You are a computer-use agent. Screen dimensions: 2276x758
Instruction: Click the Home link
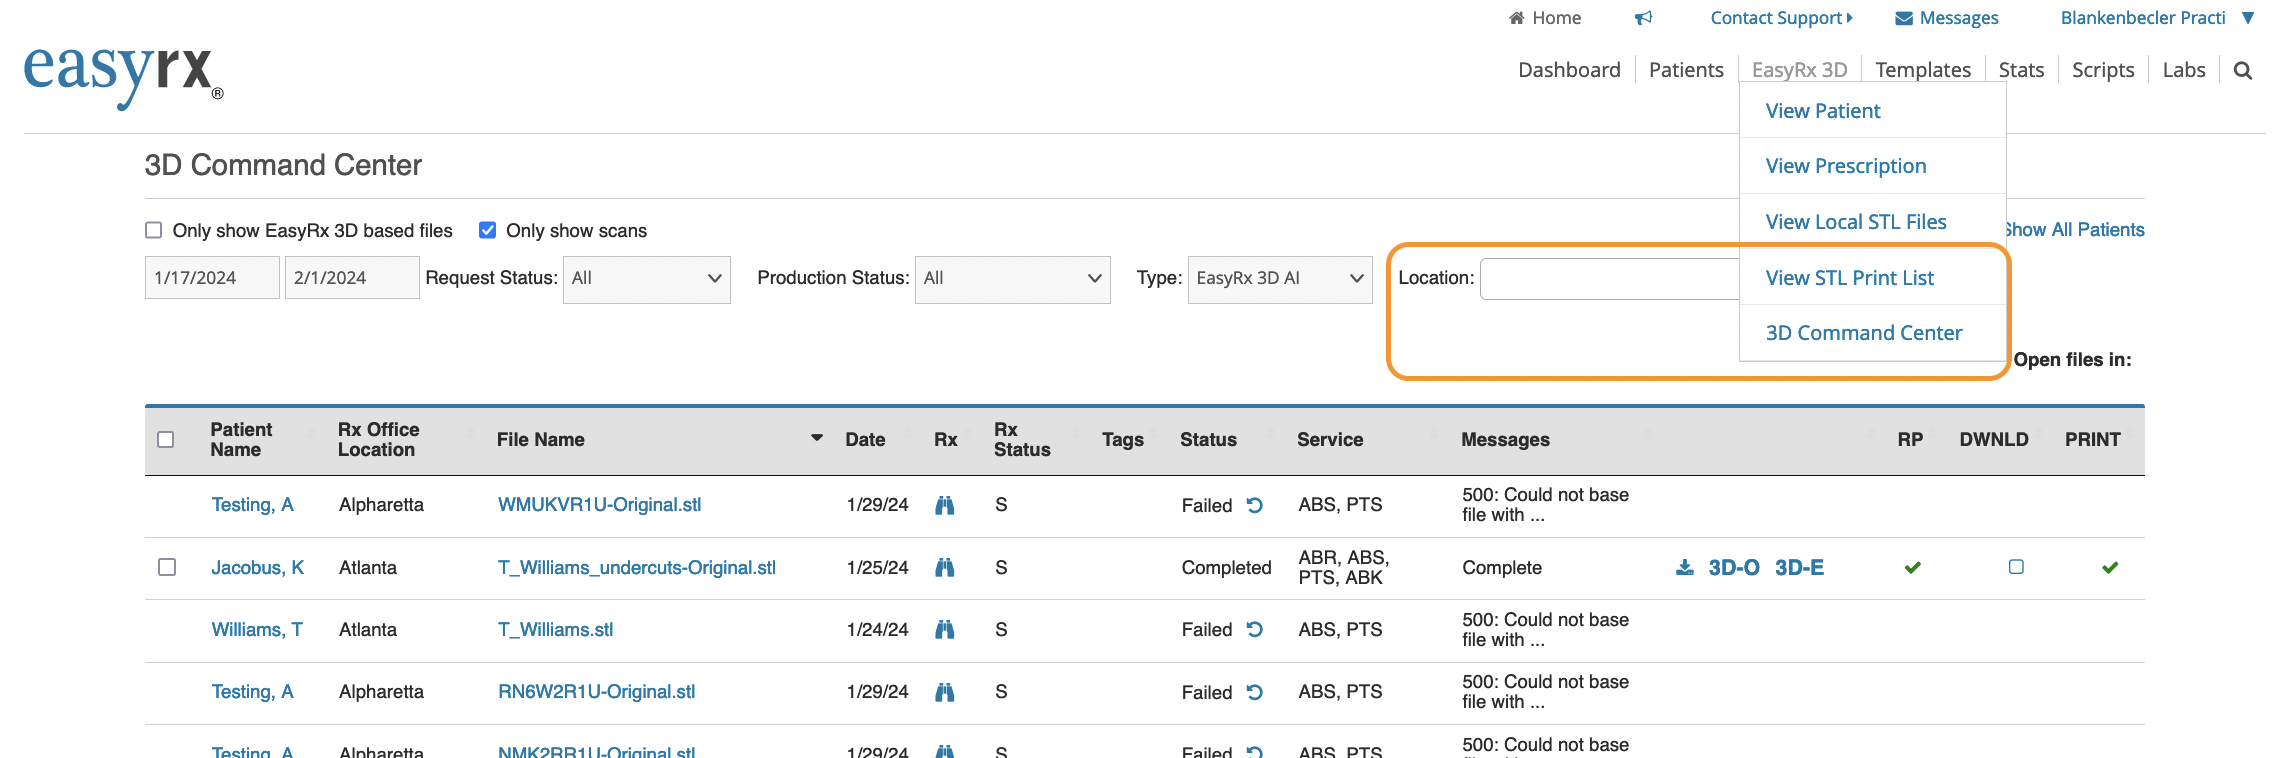pos(1557,18)
